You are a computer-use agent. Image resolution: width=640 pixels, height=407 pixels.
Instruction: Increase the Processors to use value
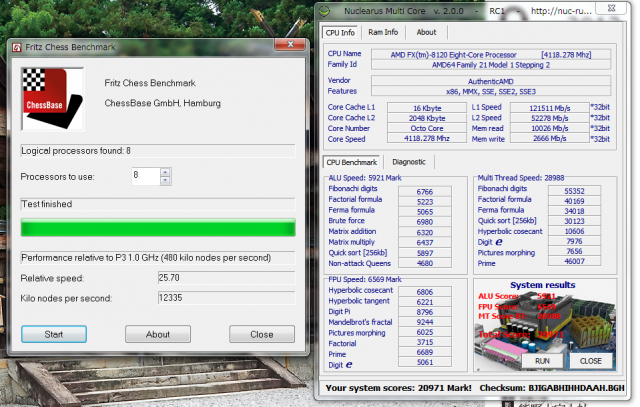[x=165, y=172]
